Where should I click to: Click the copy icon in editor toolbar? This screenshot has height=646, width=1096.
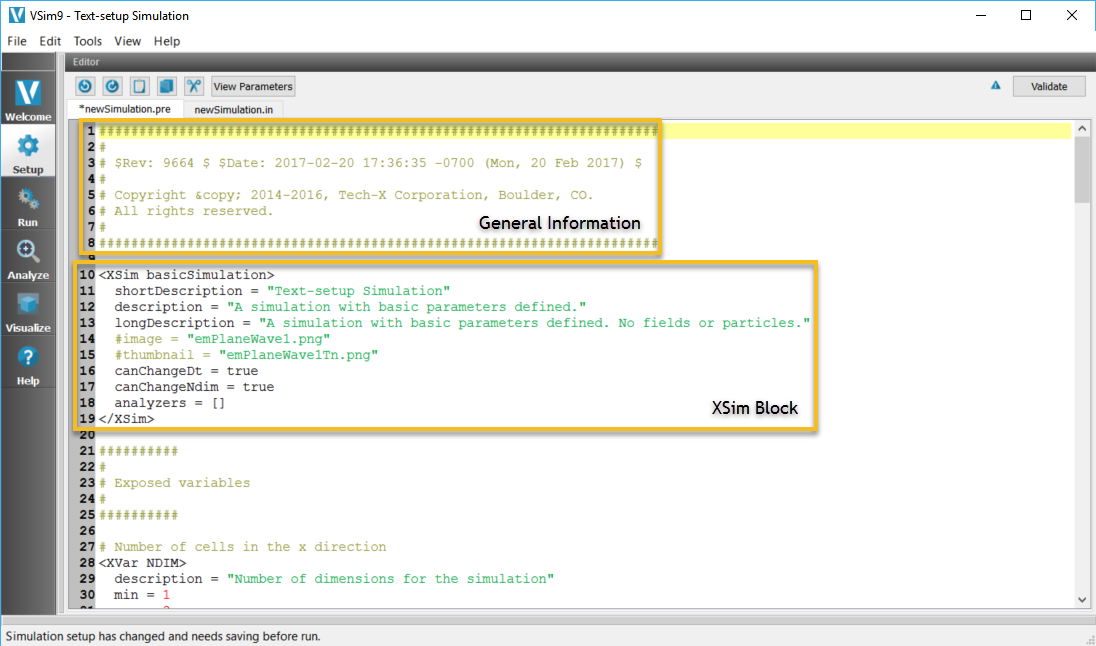(x=166, y=86)
